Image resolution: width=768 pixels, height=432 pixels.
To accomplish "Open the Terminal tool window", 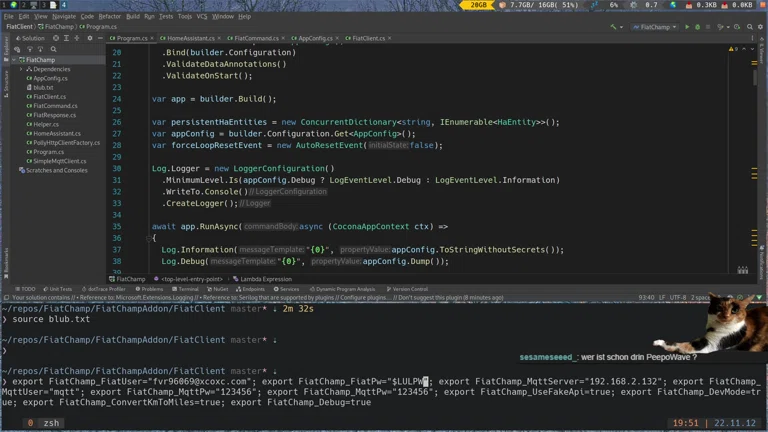I will 188,289.
